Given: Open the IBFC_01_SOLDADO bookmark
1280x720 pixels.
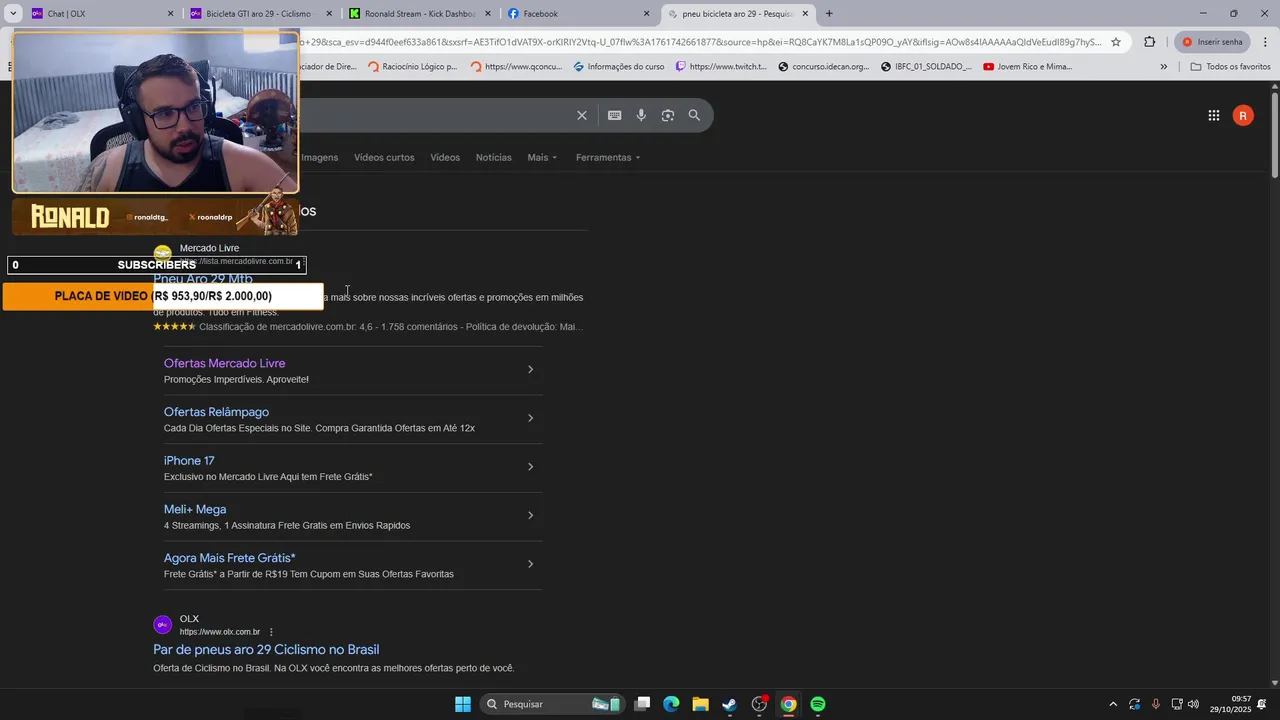Looking at the screenshot, I should pyautogui.click(x=926, y=67).
